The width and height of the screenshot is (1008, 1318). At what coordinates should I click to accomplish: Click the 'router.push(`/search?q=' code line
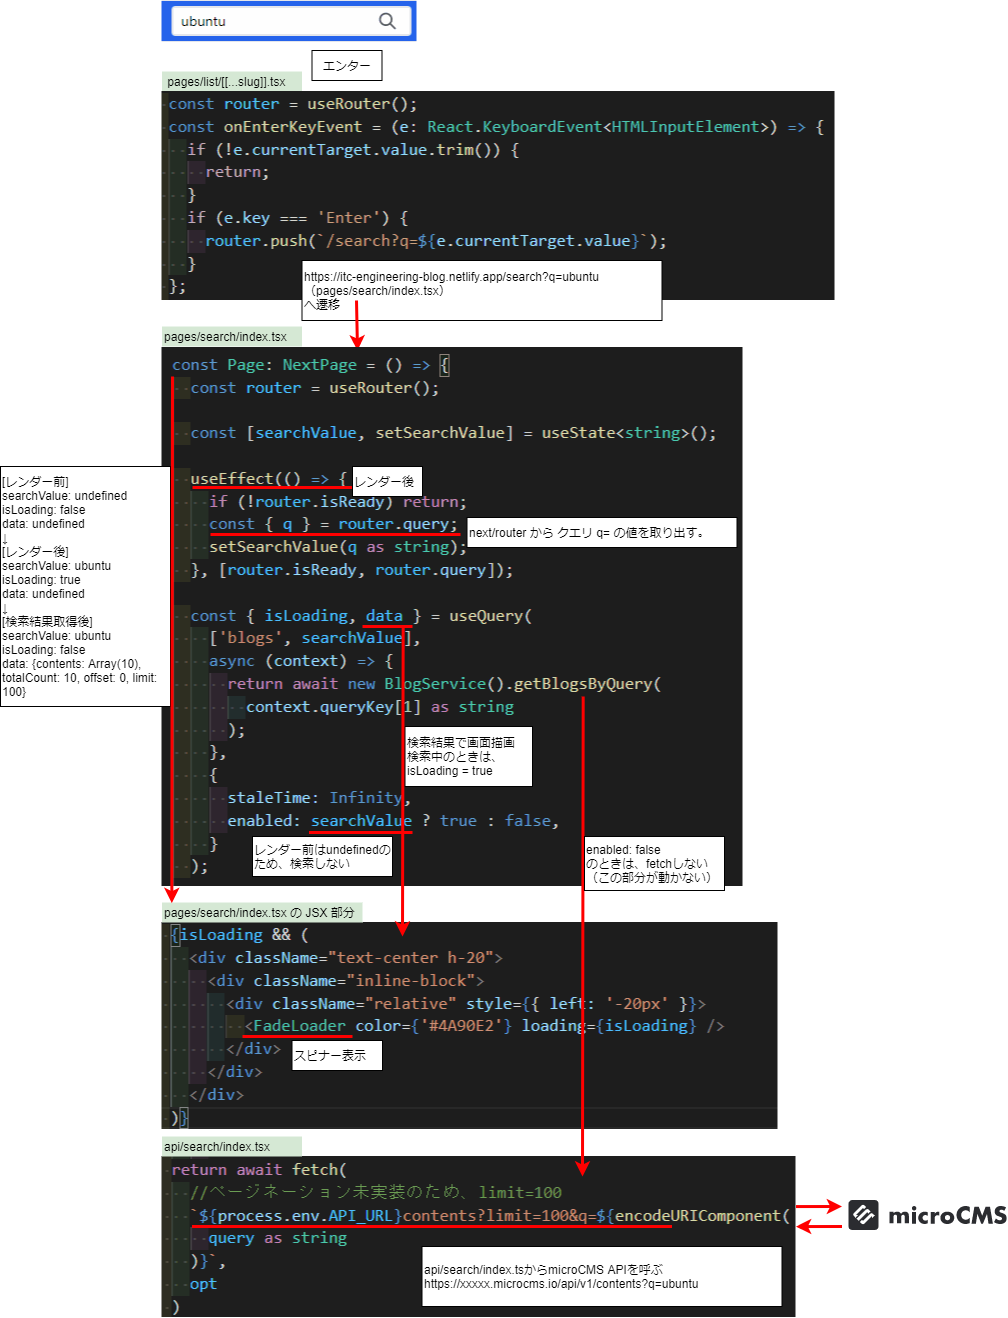(436, 241)
